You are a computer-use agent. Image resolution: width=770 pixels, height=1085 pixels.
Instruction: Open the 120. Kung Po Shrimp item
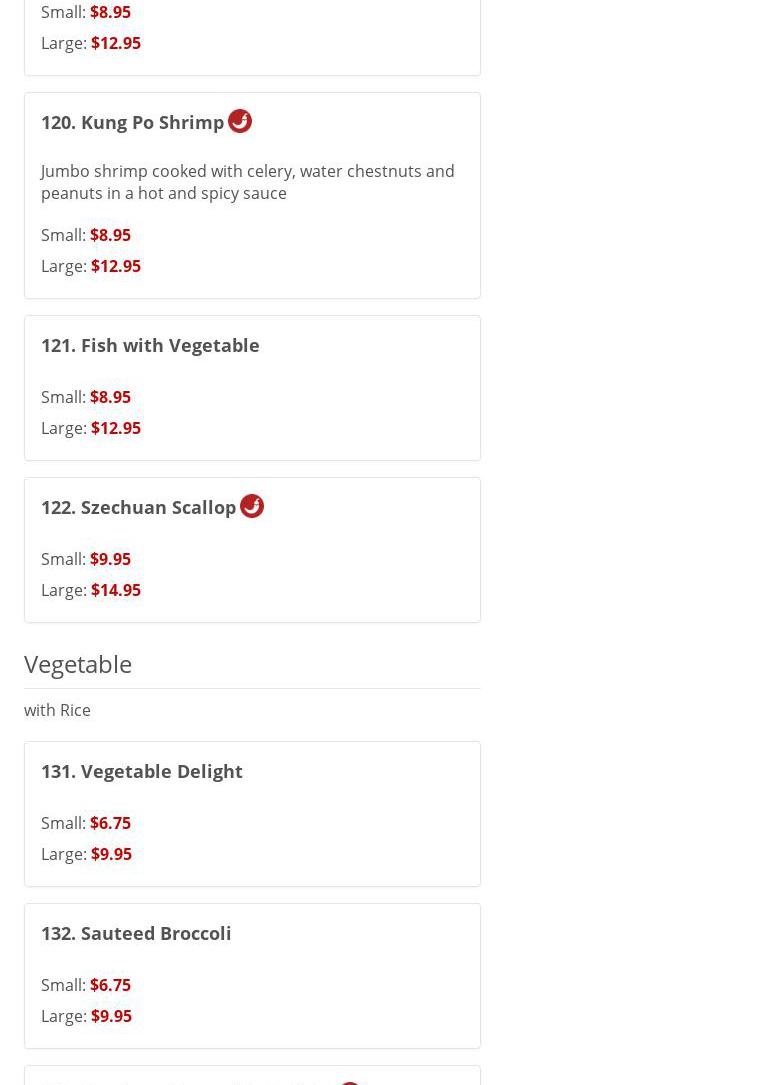(132, 122)
